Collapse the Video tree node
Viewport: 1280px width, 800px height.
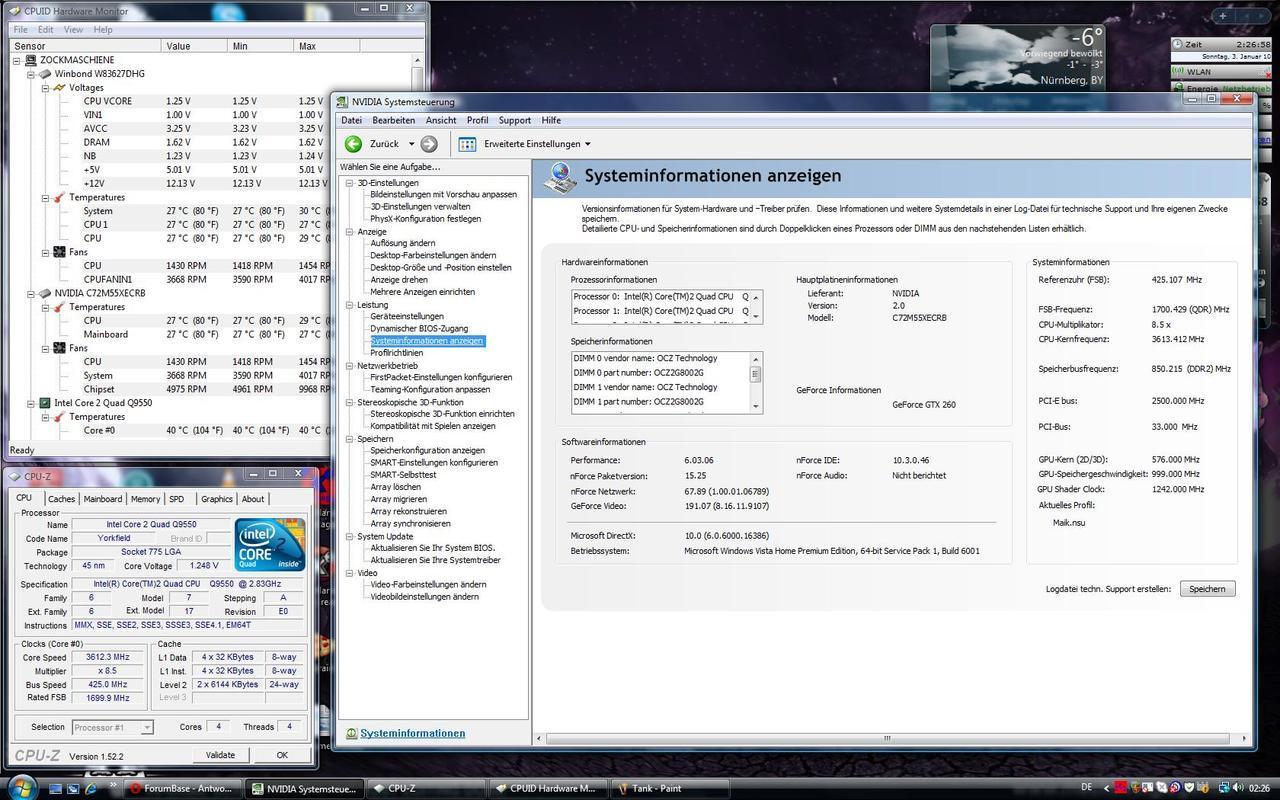click(x=349, y=573)
